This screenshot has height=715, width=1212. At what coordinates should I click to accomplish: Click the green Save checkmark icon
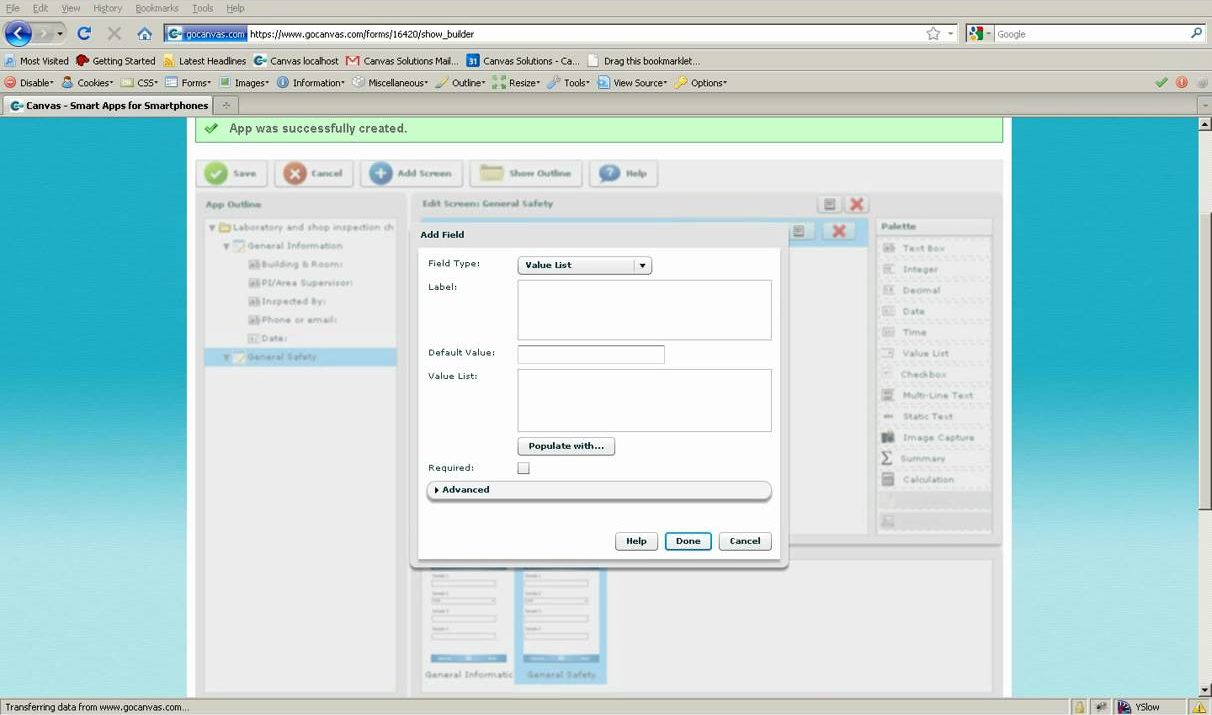click(x=216, y=173)
